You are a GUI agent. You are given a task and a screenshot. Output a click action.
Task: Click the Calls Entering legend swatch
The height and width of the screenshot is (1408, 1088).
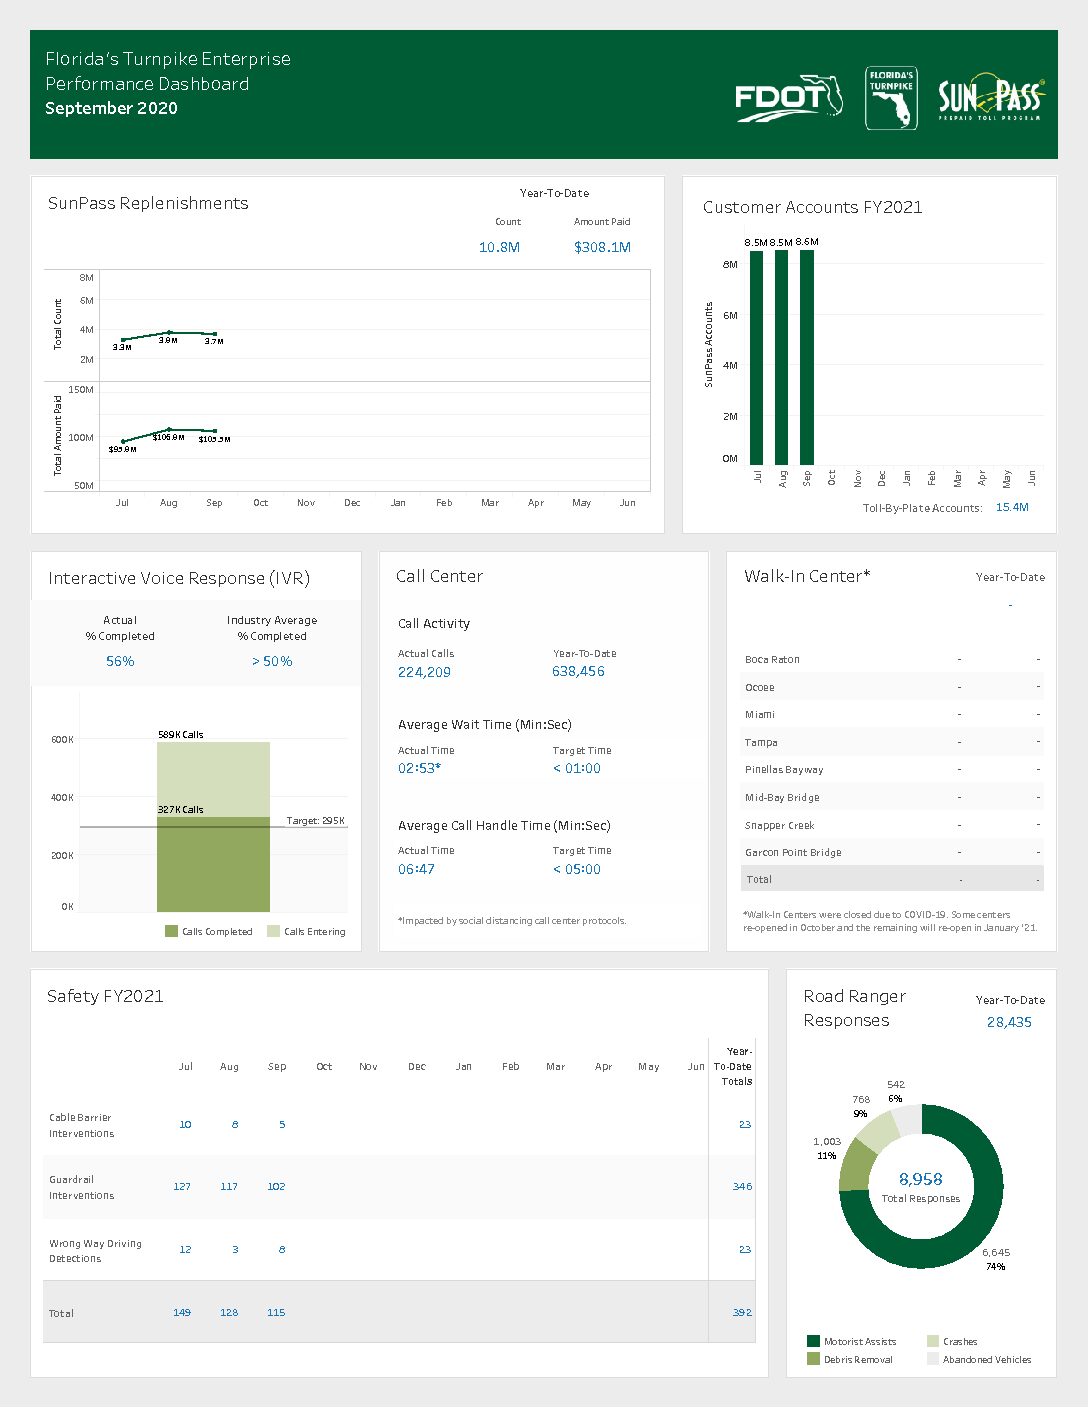click(x=273, y=931)
